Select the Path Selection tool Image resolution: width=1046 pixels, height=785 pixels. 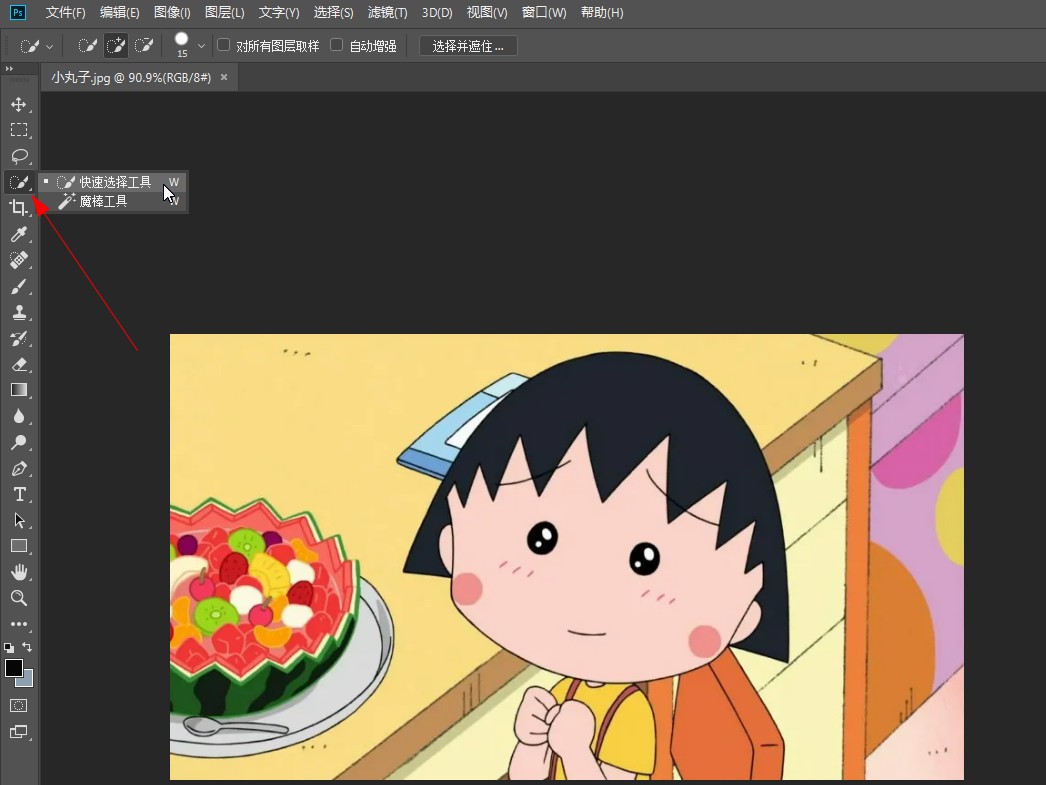click(x=19, y=520)
